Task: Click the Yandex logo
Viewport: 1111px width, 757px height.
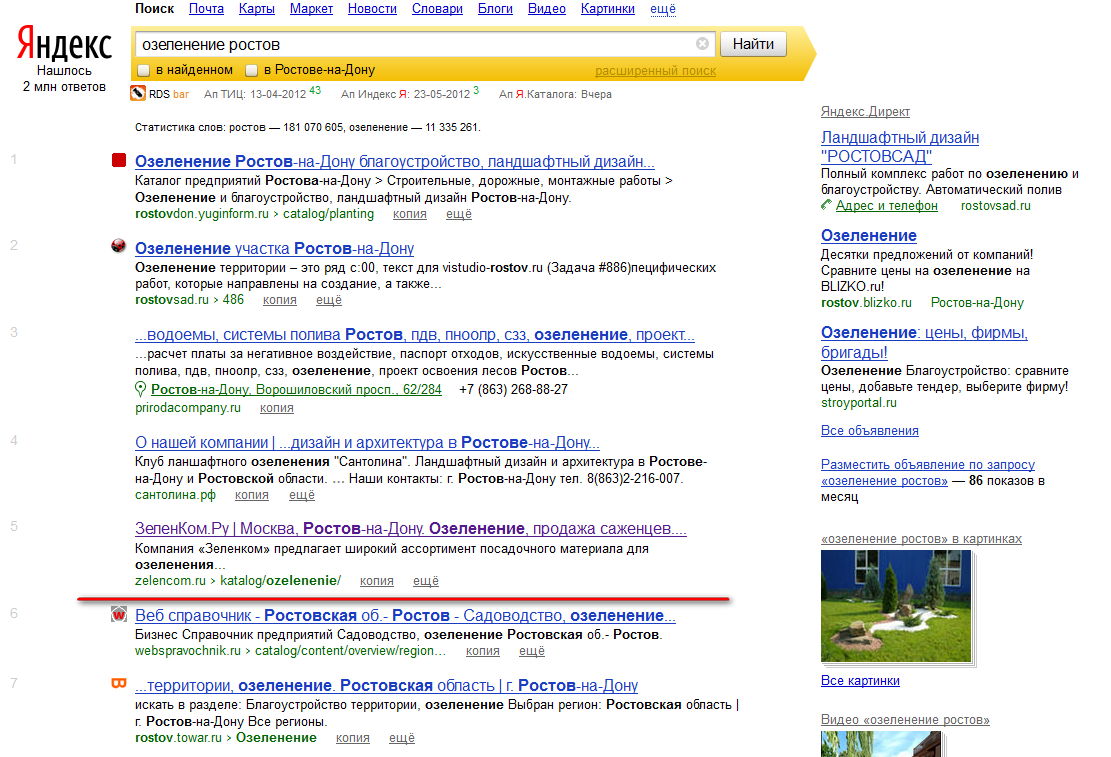Action: click(x=64, y=44)
